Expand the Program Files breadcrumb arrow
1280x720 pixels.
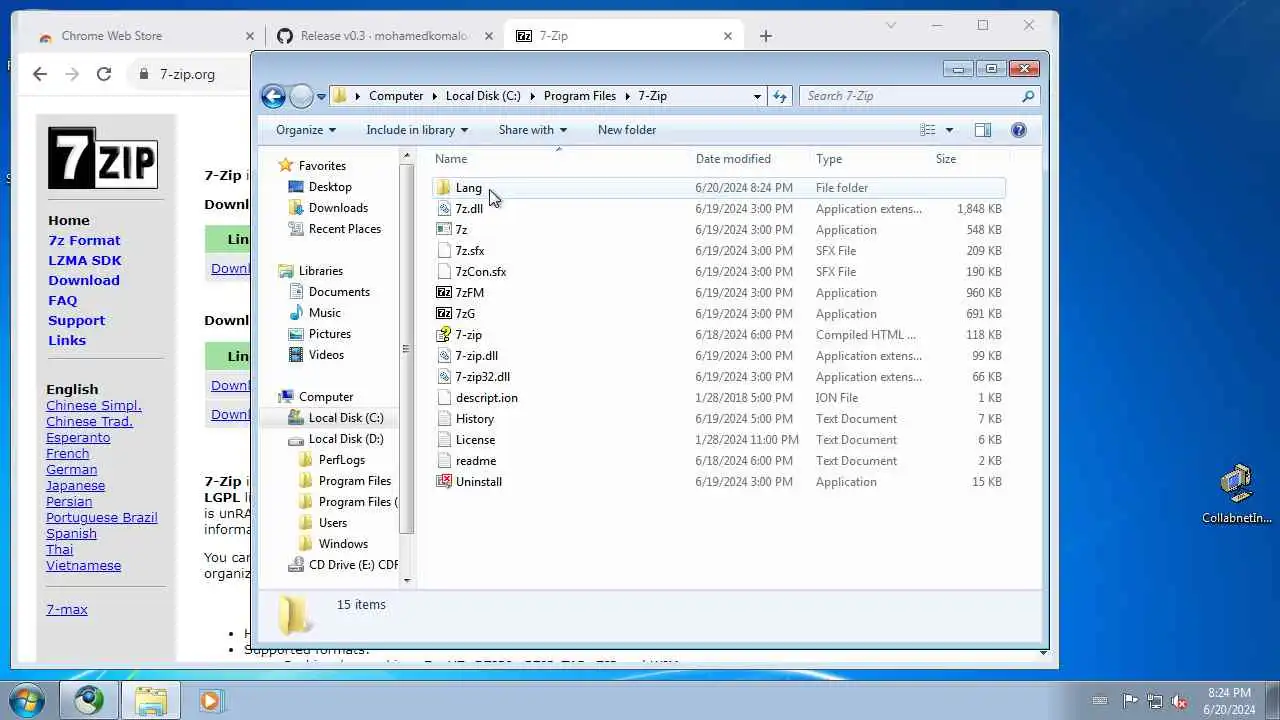pos(627,96)
